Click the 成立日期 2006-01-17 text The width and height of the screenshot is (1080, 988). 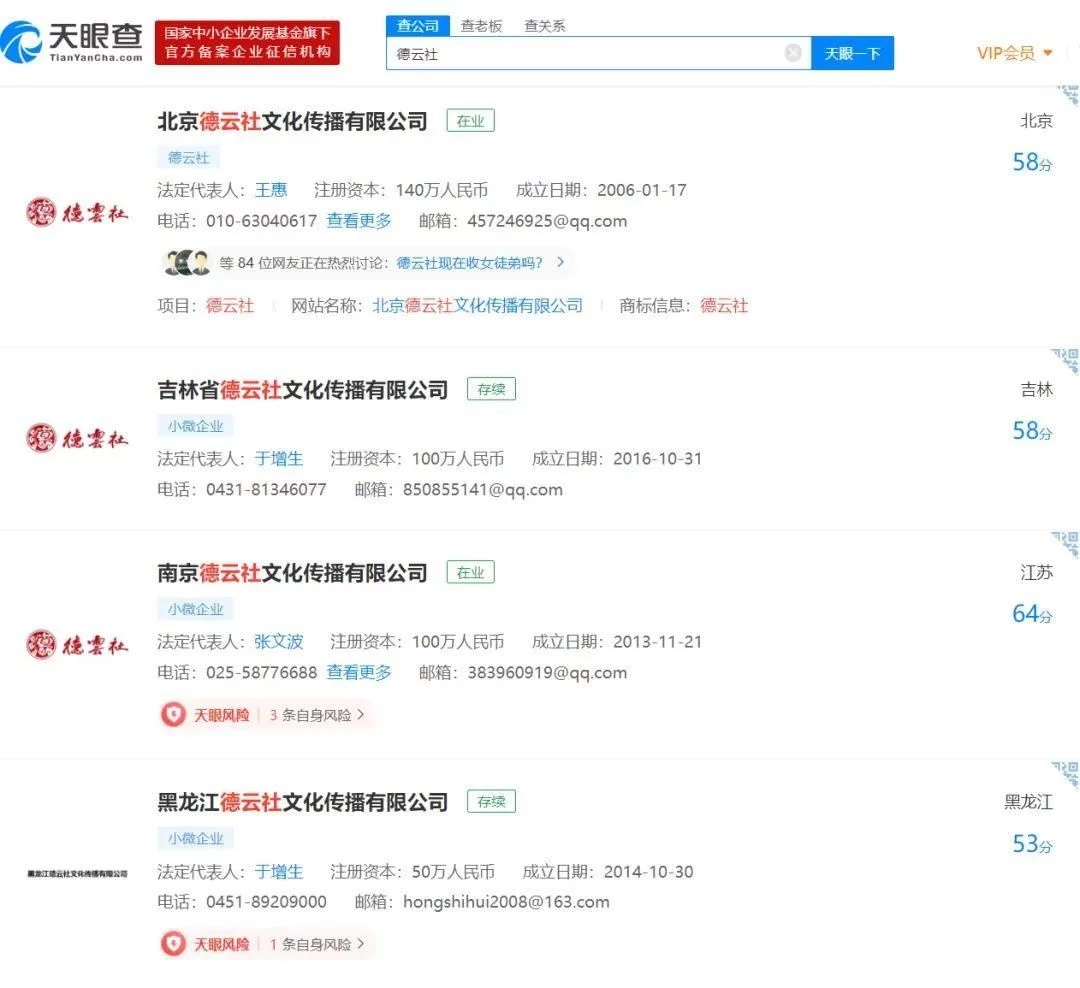601,190
